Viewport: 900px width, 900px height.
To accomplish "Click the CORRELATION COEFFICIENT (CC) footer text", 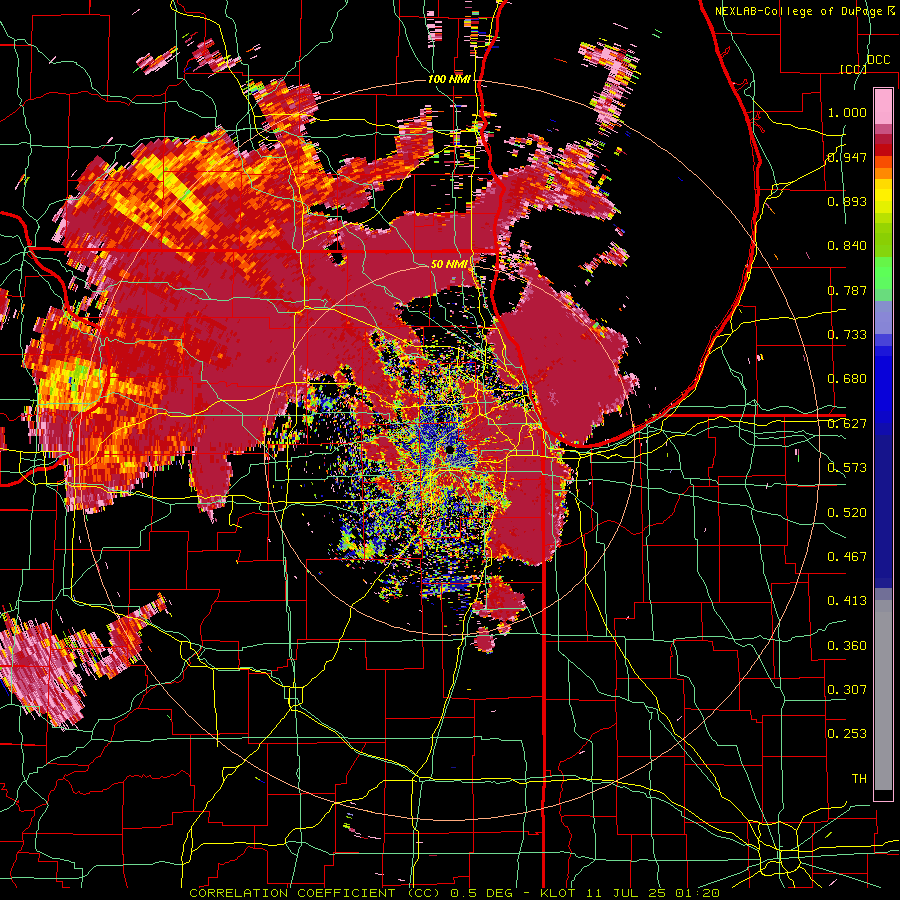I will pyautogui.click(x=315, y=893).
